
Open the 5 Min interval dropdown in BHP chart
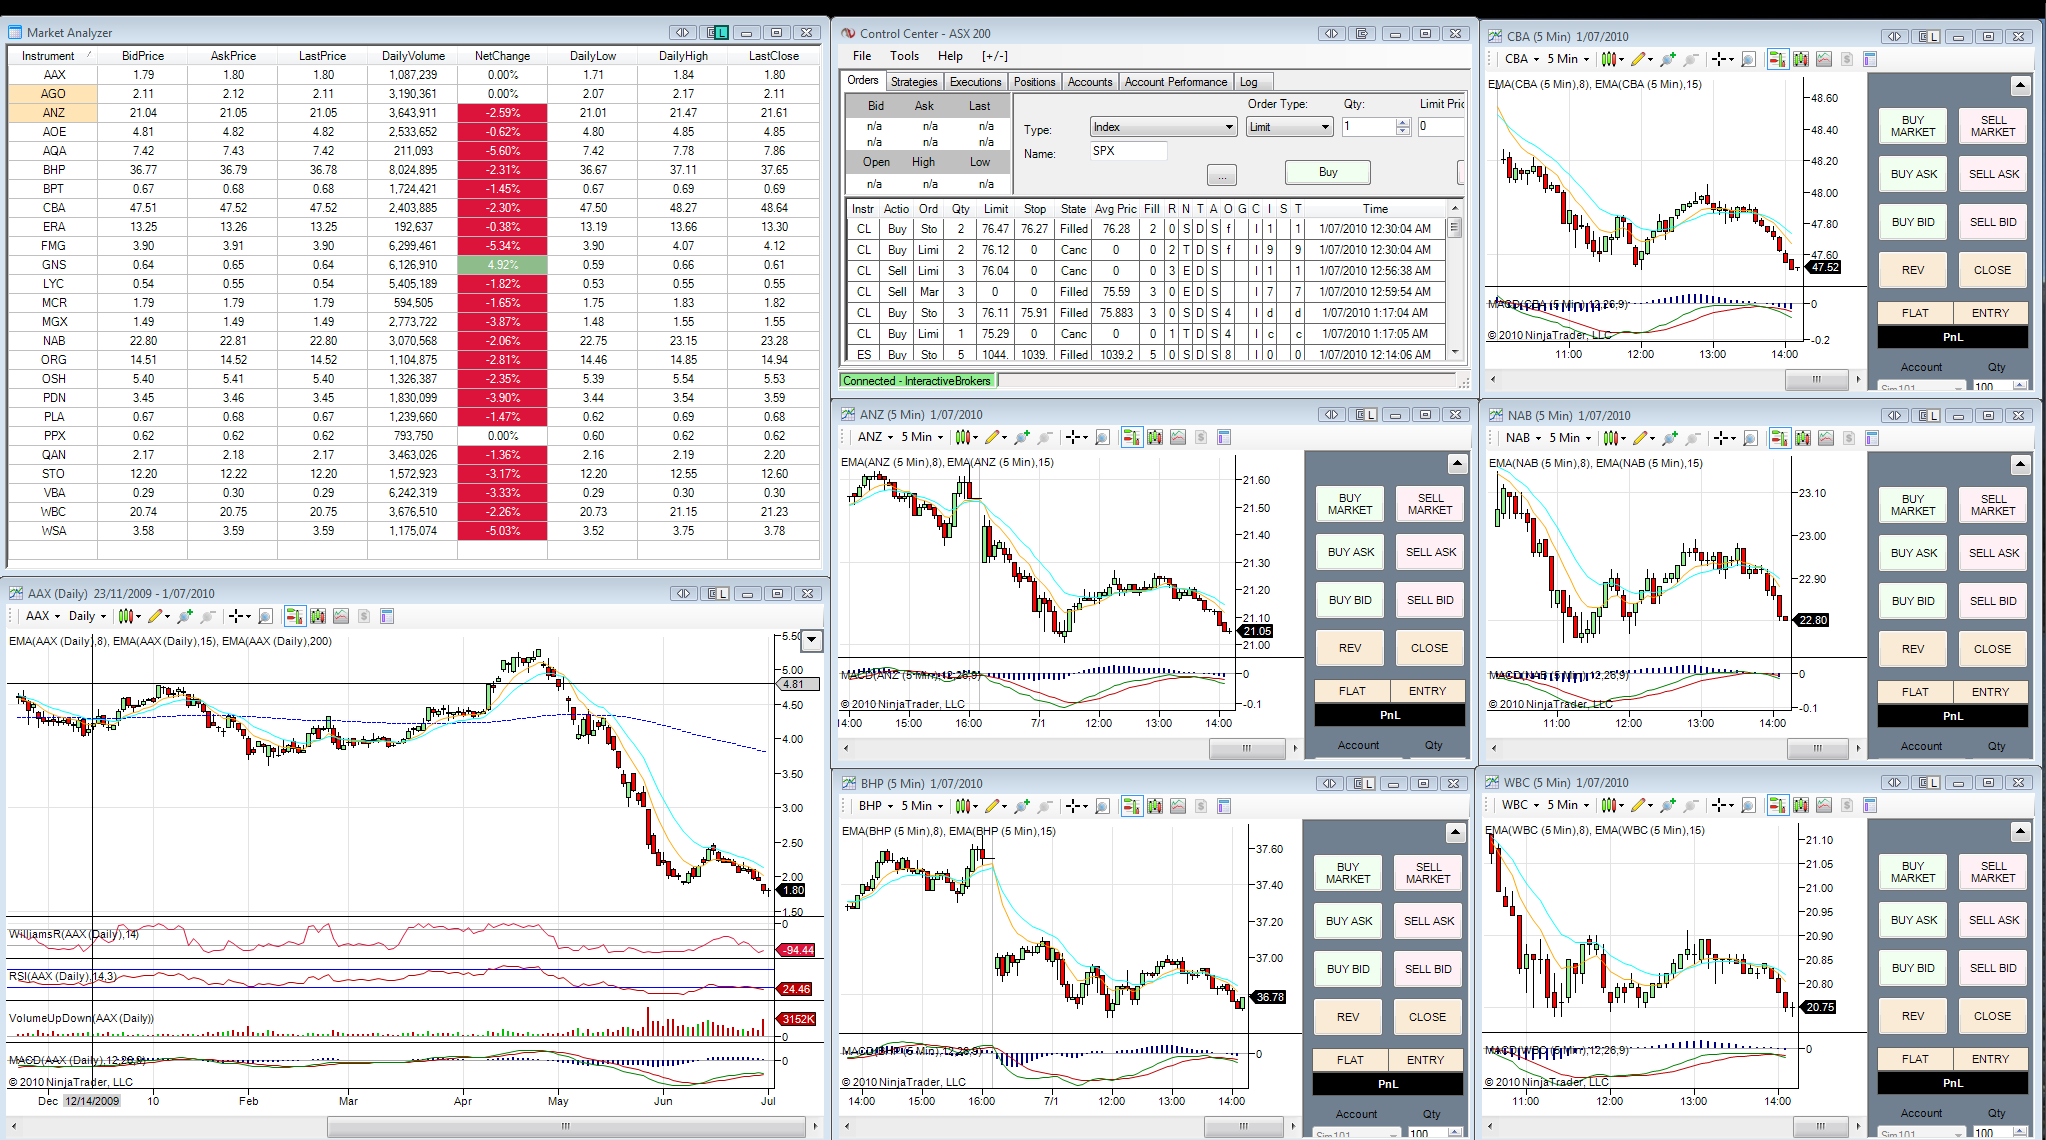pyautogui.click(x=922, y=806)
